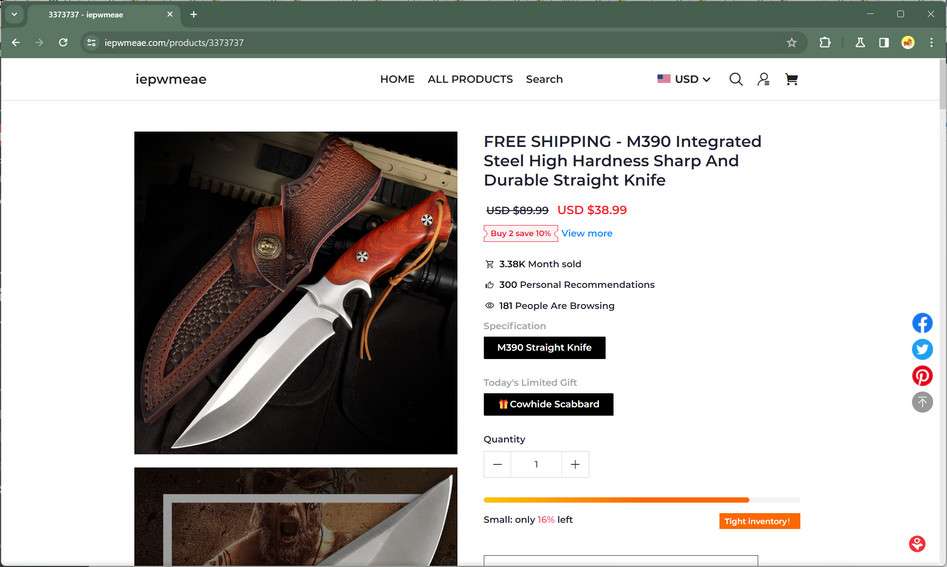947x567 pixels.
Task: Open the tab search dropdown arrow
Action: (x=15, y=14)
